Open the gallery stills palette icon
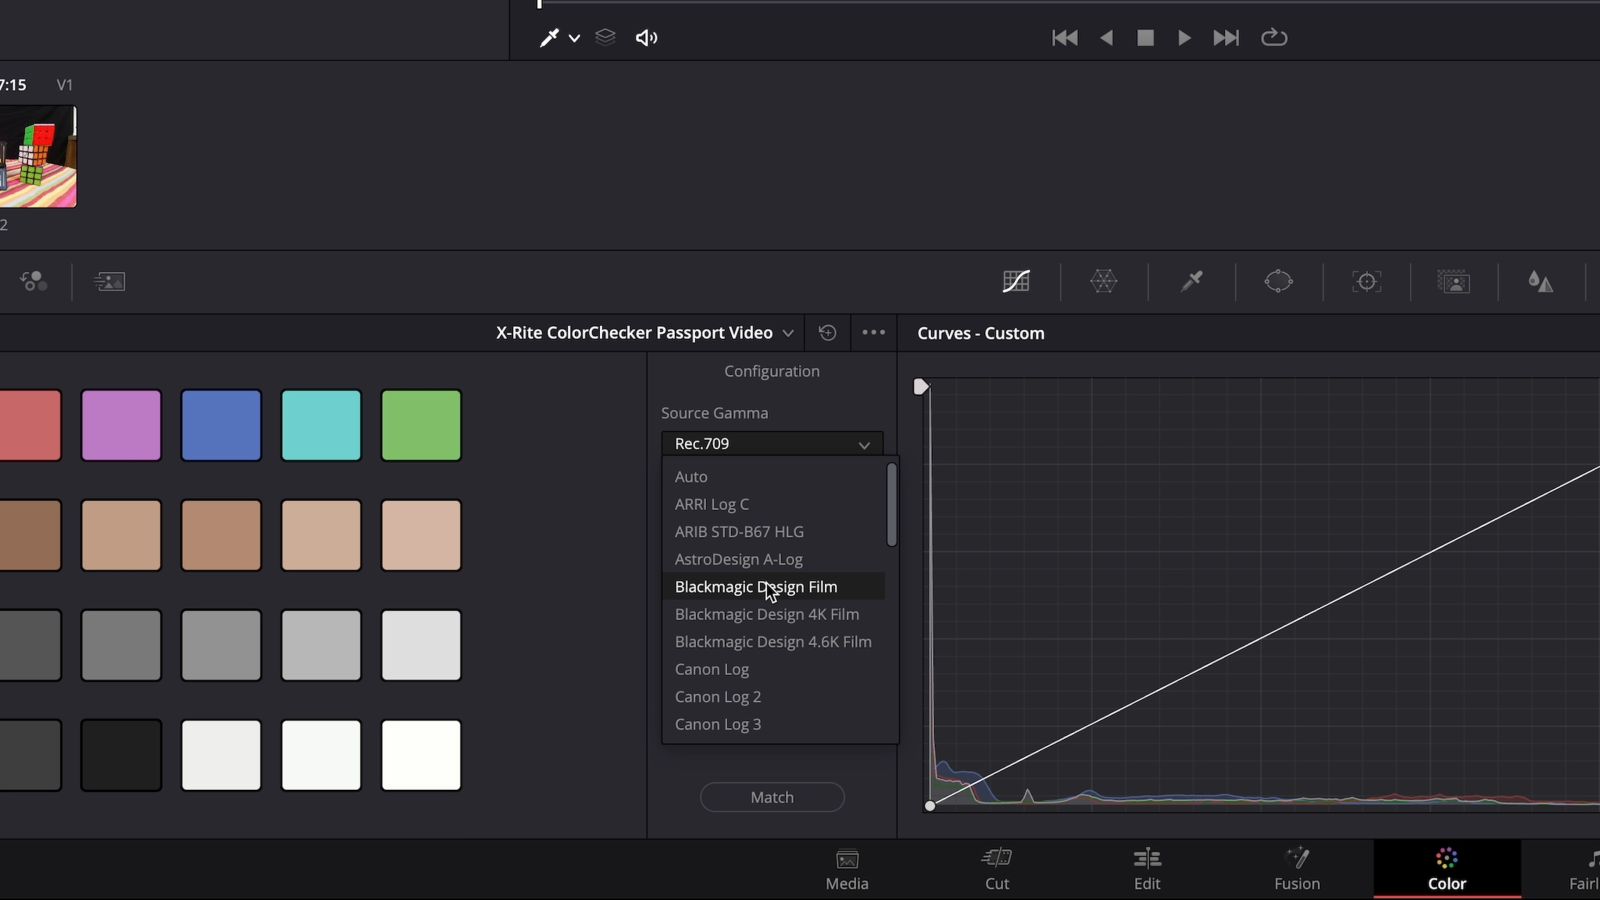The image size is (1600, 900). [x=109, y=282]
